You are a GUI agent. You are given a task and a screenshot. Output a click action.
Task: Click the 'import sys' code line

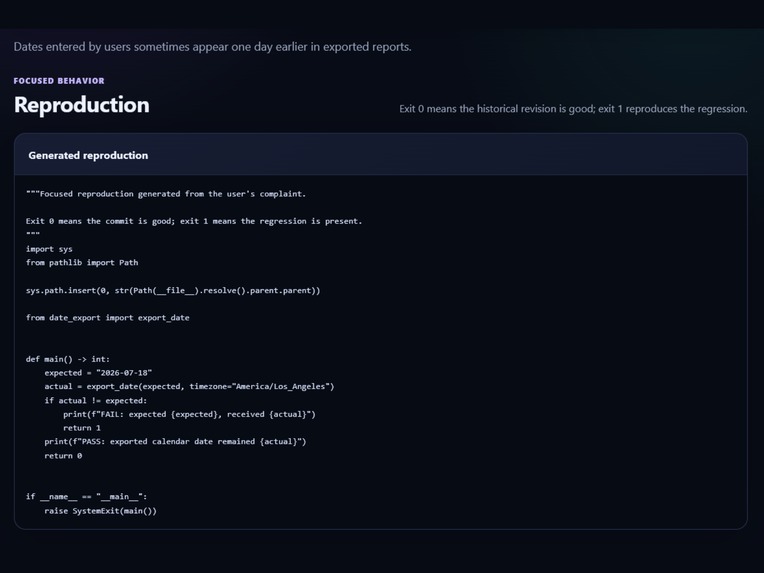[x=49, y=249]
